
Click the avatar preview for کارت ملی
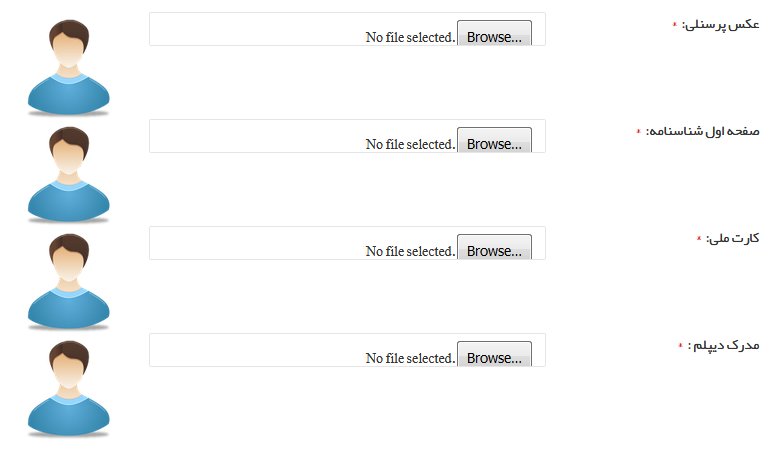coord(69,281)
